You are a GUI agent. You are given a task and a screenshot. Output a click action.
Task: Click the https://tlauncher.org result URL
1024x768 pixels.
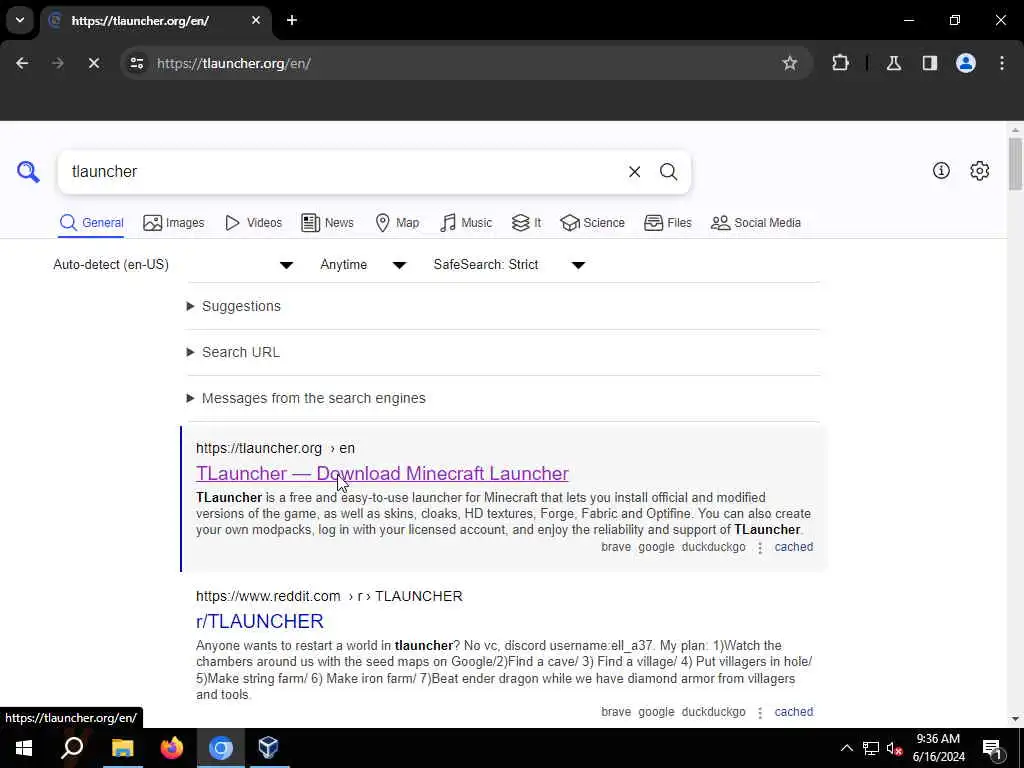pyautogui.click(x=275, y=448)
